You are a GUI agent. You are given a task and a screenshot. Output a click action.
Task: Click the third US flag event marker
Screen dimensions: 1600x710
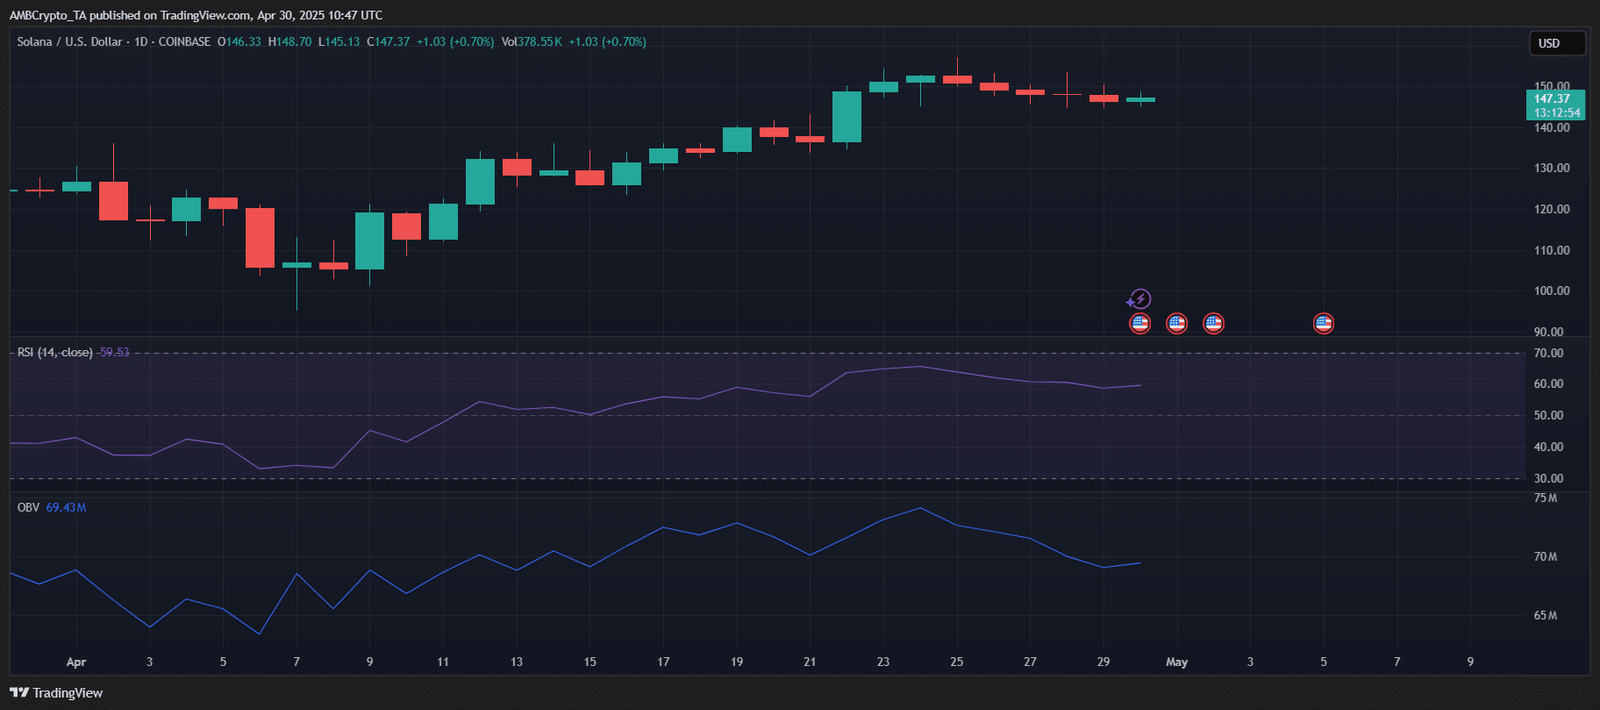[x=1213, y=323]
